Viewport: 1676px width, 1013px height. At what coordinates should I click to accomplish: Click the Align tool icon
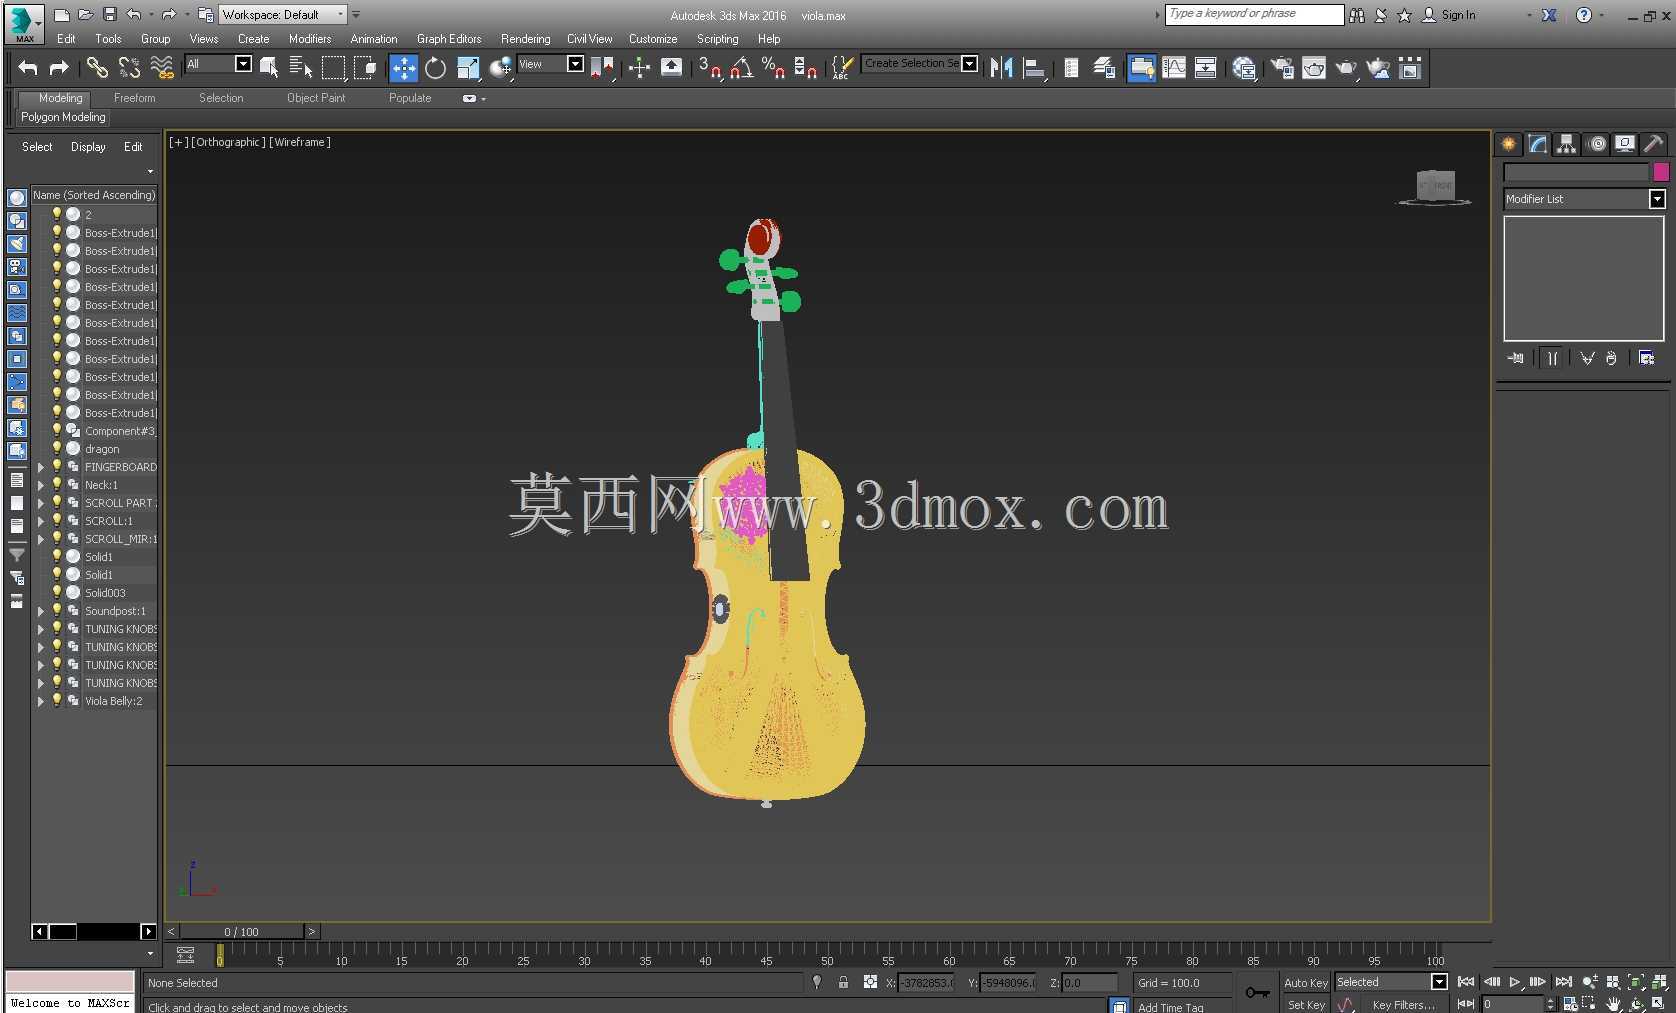tap(1034, 67)
